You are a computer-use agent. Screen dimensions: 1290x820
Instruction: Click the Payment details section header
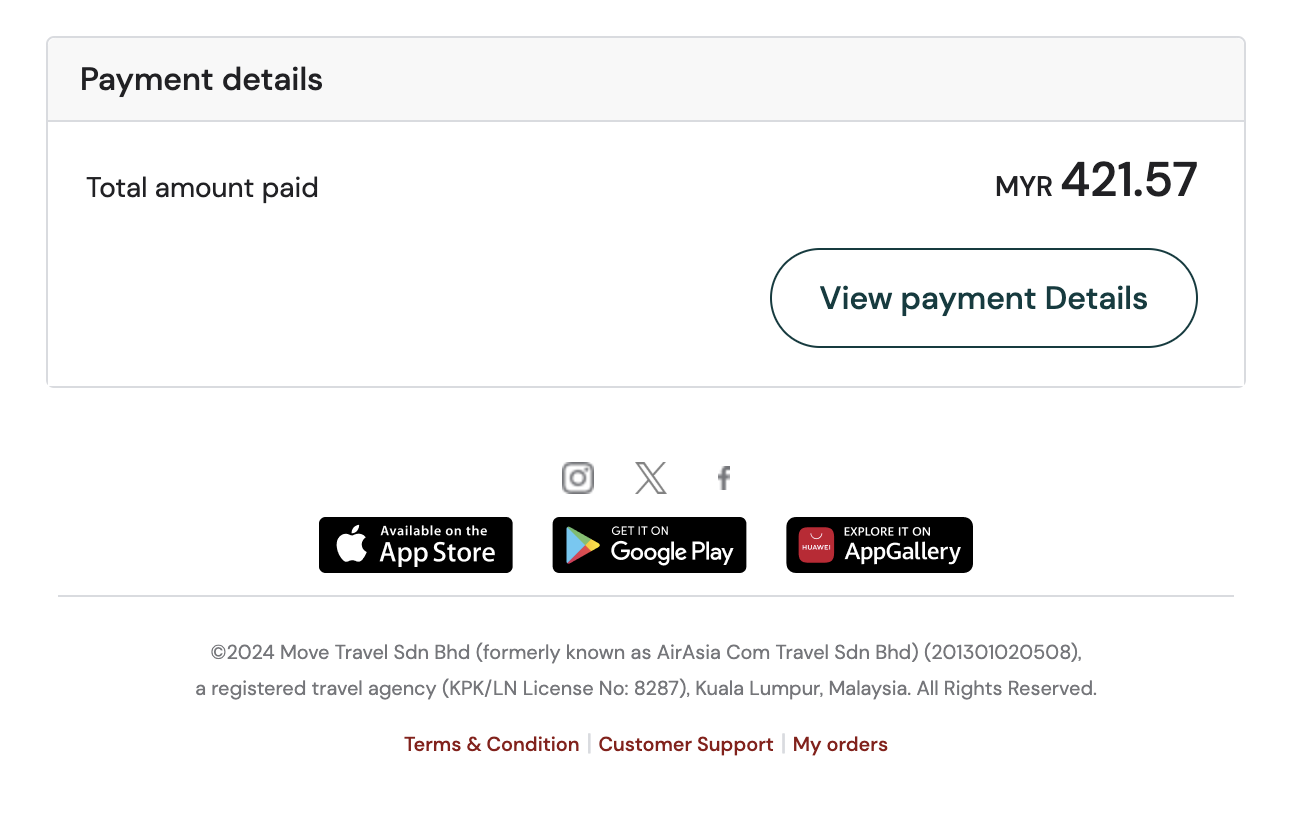coord(202,80)
